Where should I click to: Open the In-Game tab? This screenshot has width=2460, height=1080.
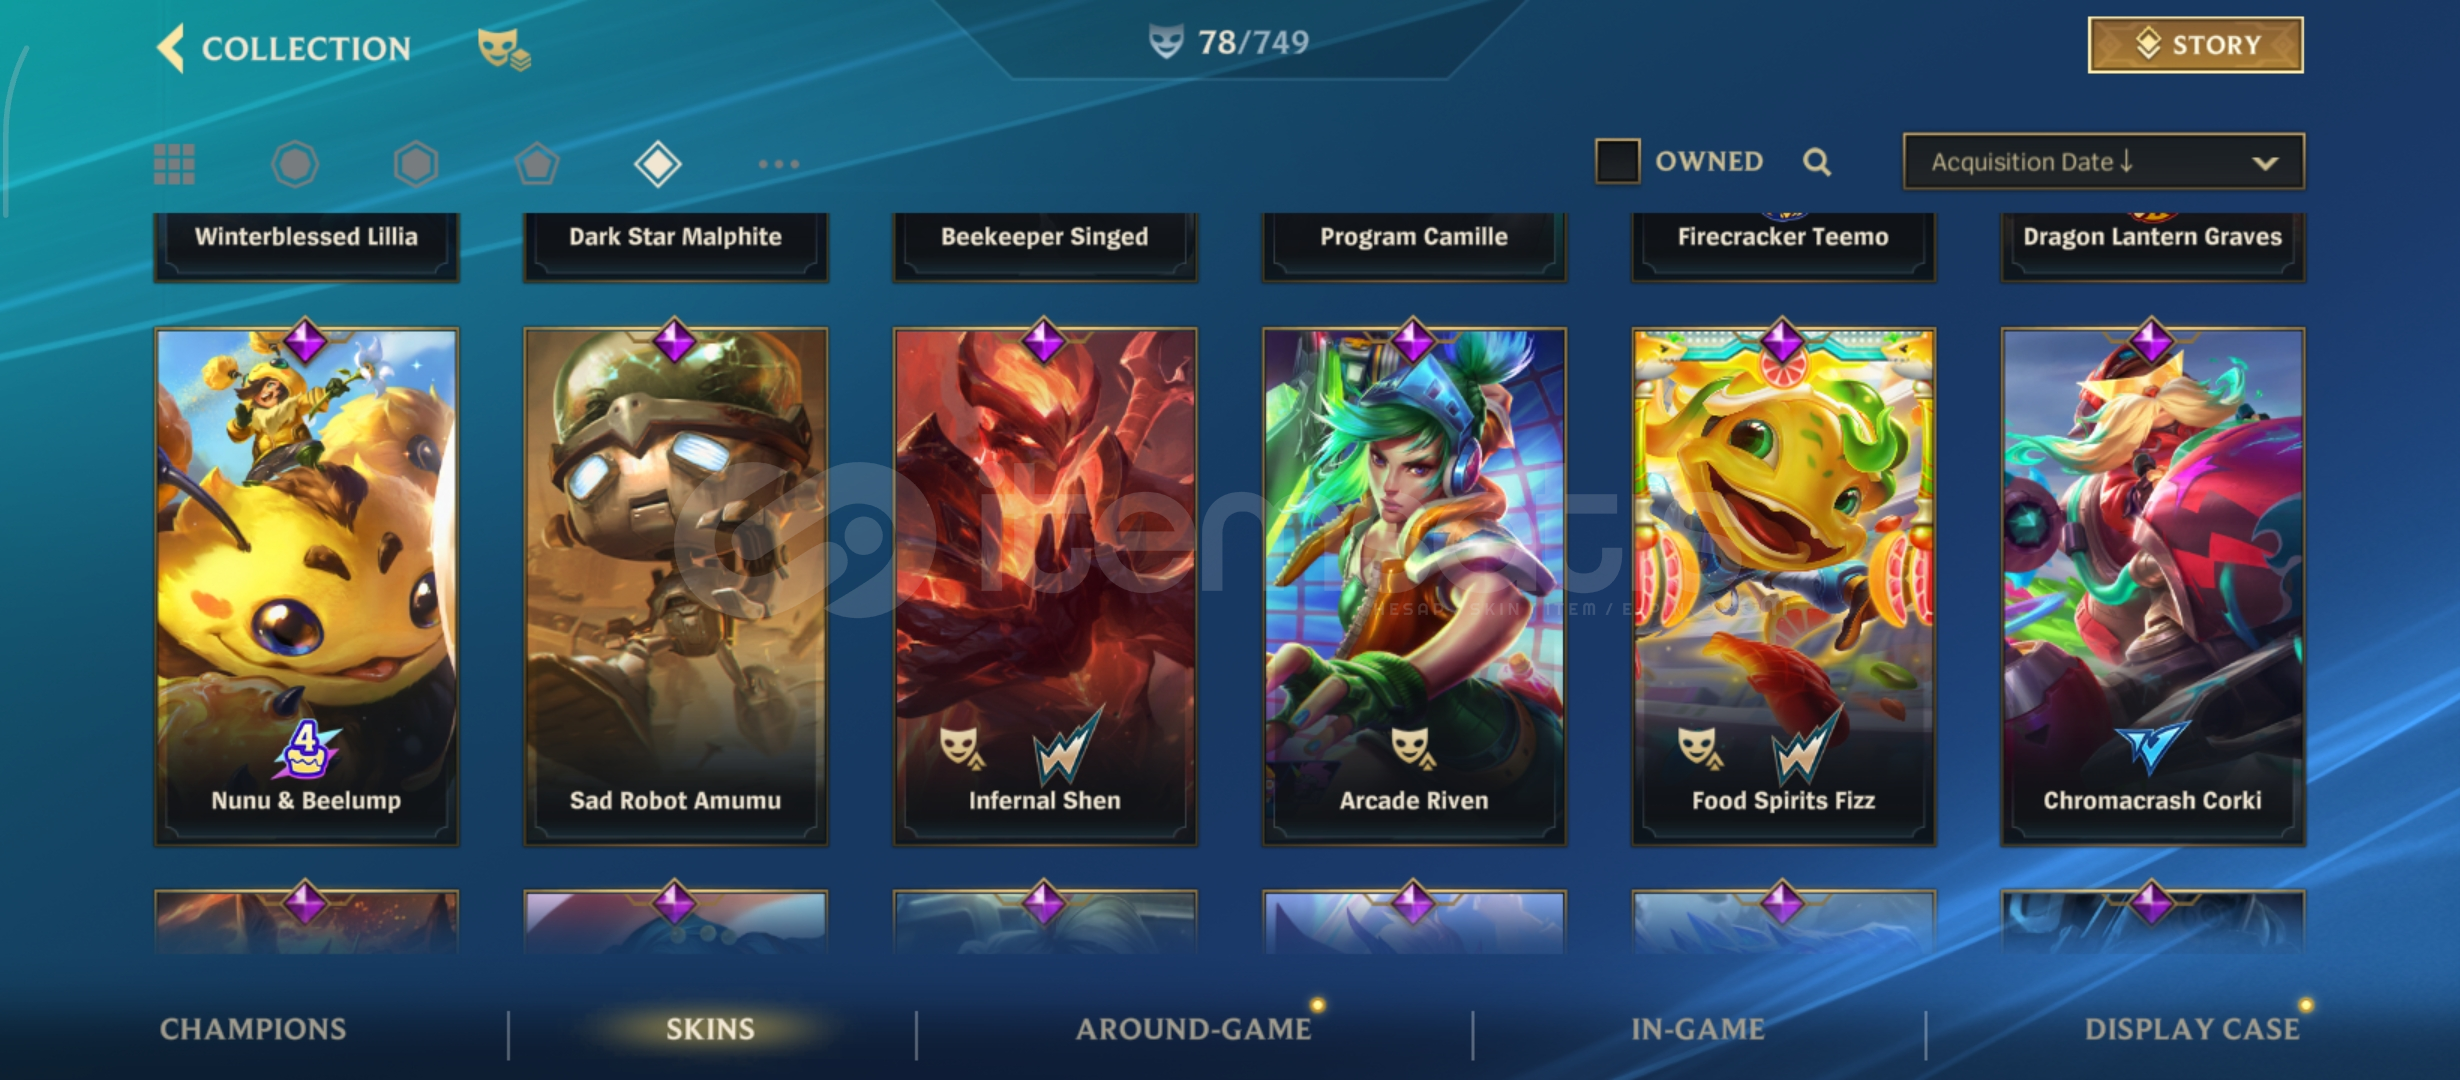point(1698,1029)
